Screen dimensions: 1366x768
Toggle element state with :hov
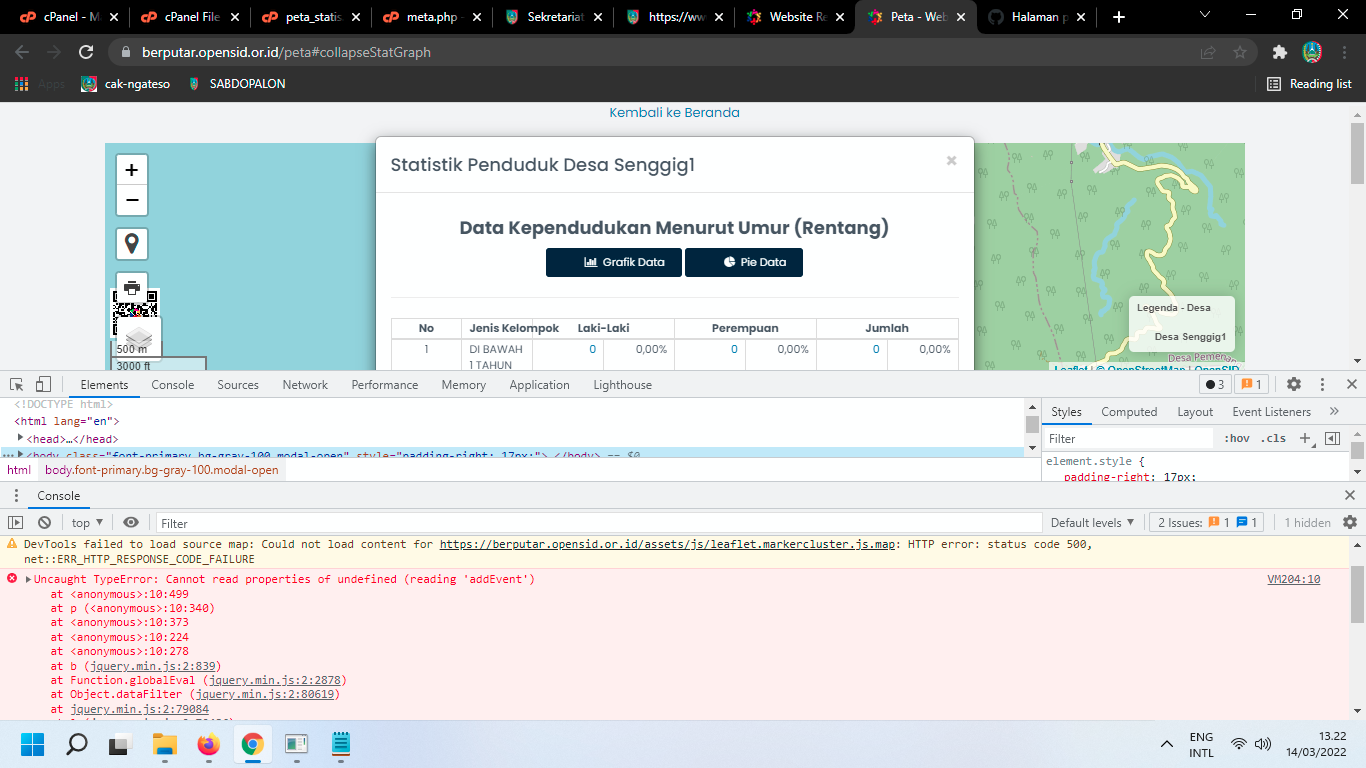1238,438
